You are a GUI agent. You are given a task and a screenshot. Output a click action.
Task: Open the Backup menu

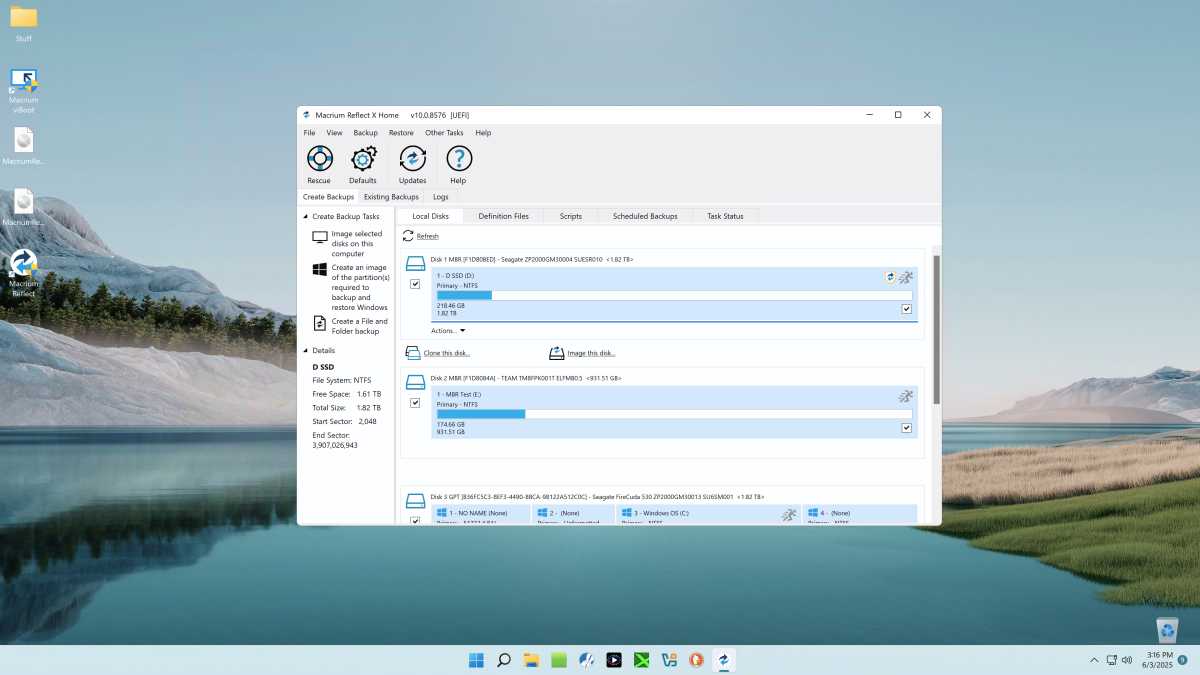coord(365,132)
